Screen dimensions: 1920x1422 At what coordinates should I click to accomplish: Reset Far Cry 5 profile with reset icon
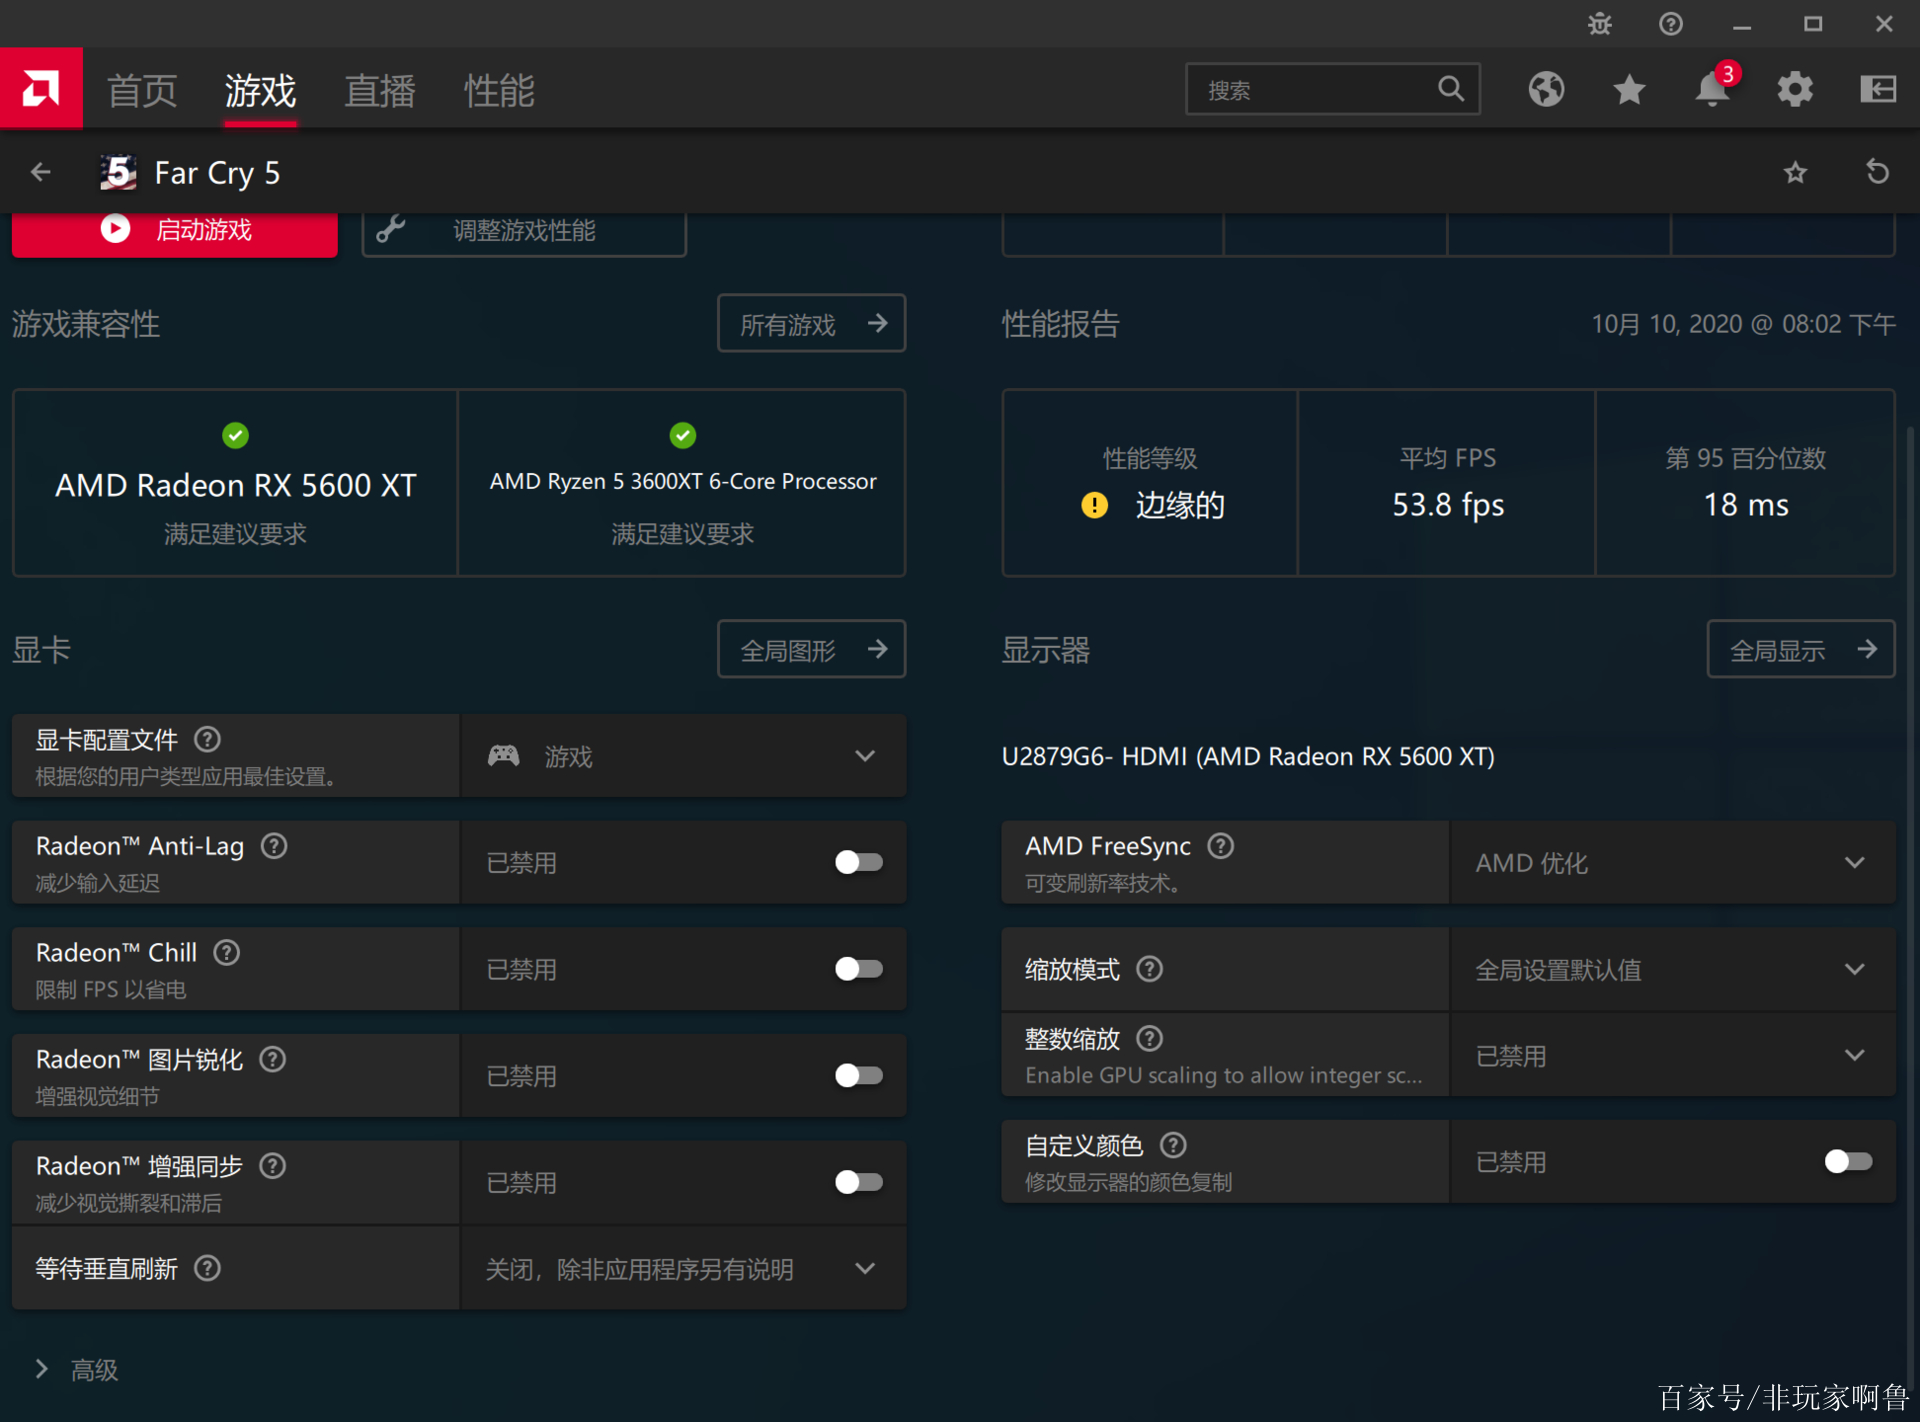click(1877, 172)
